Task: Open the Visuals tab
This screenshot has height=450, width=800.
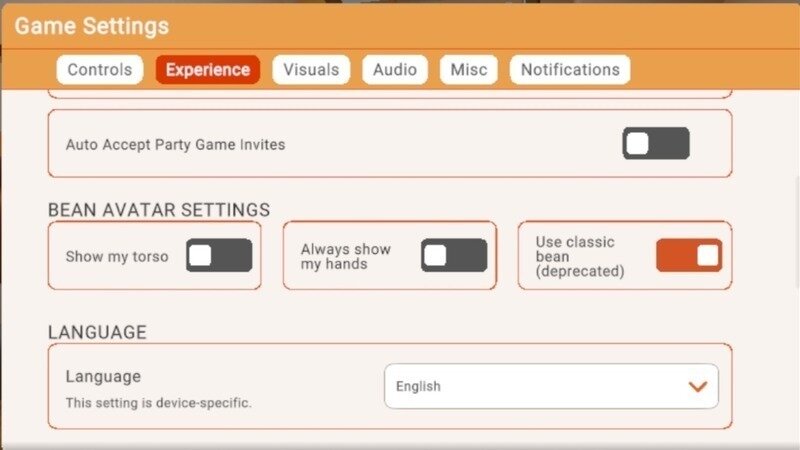Action: coord(311,70)
